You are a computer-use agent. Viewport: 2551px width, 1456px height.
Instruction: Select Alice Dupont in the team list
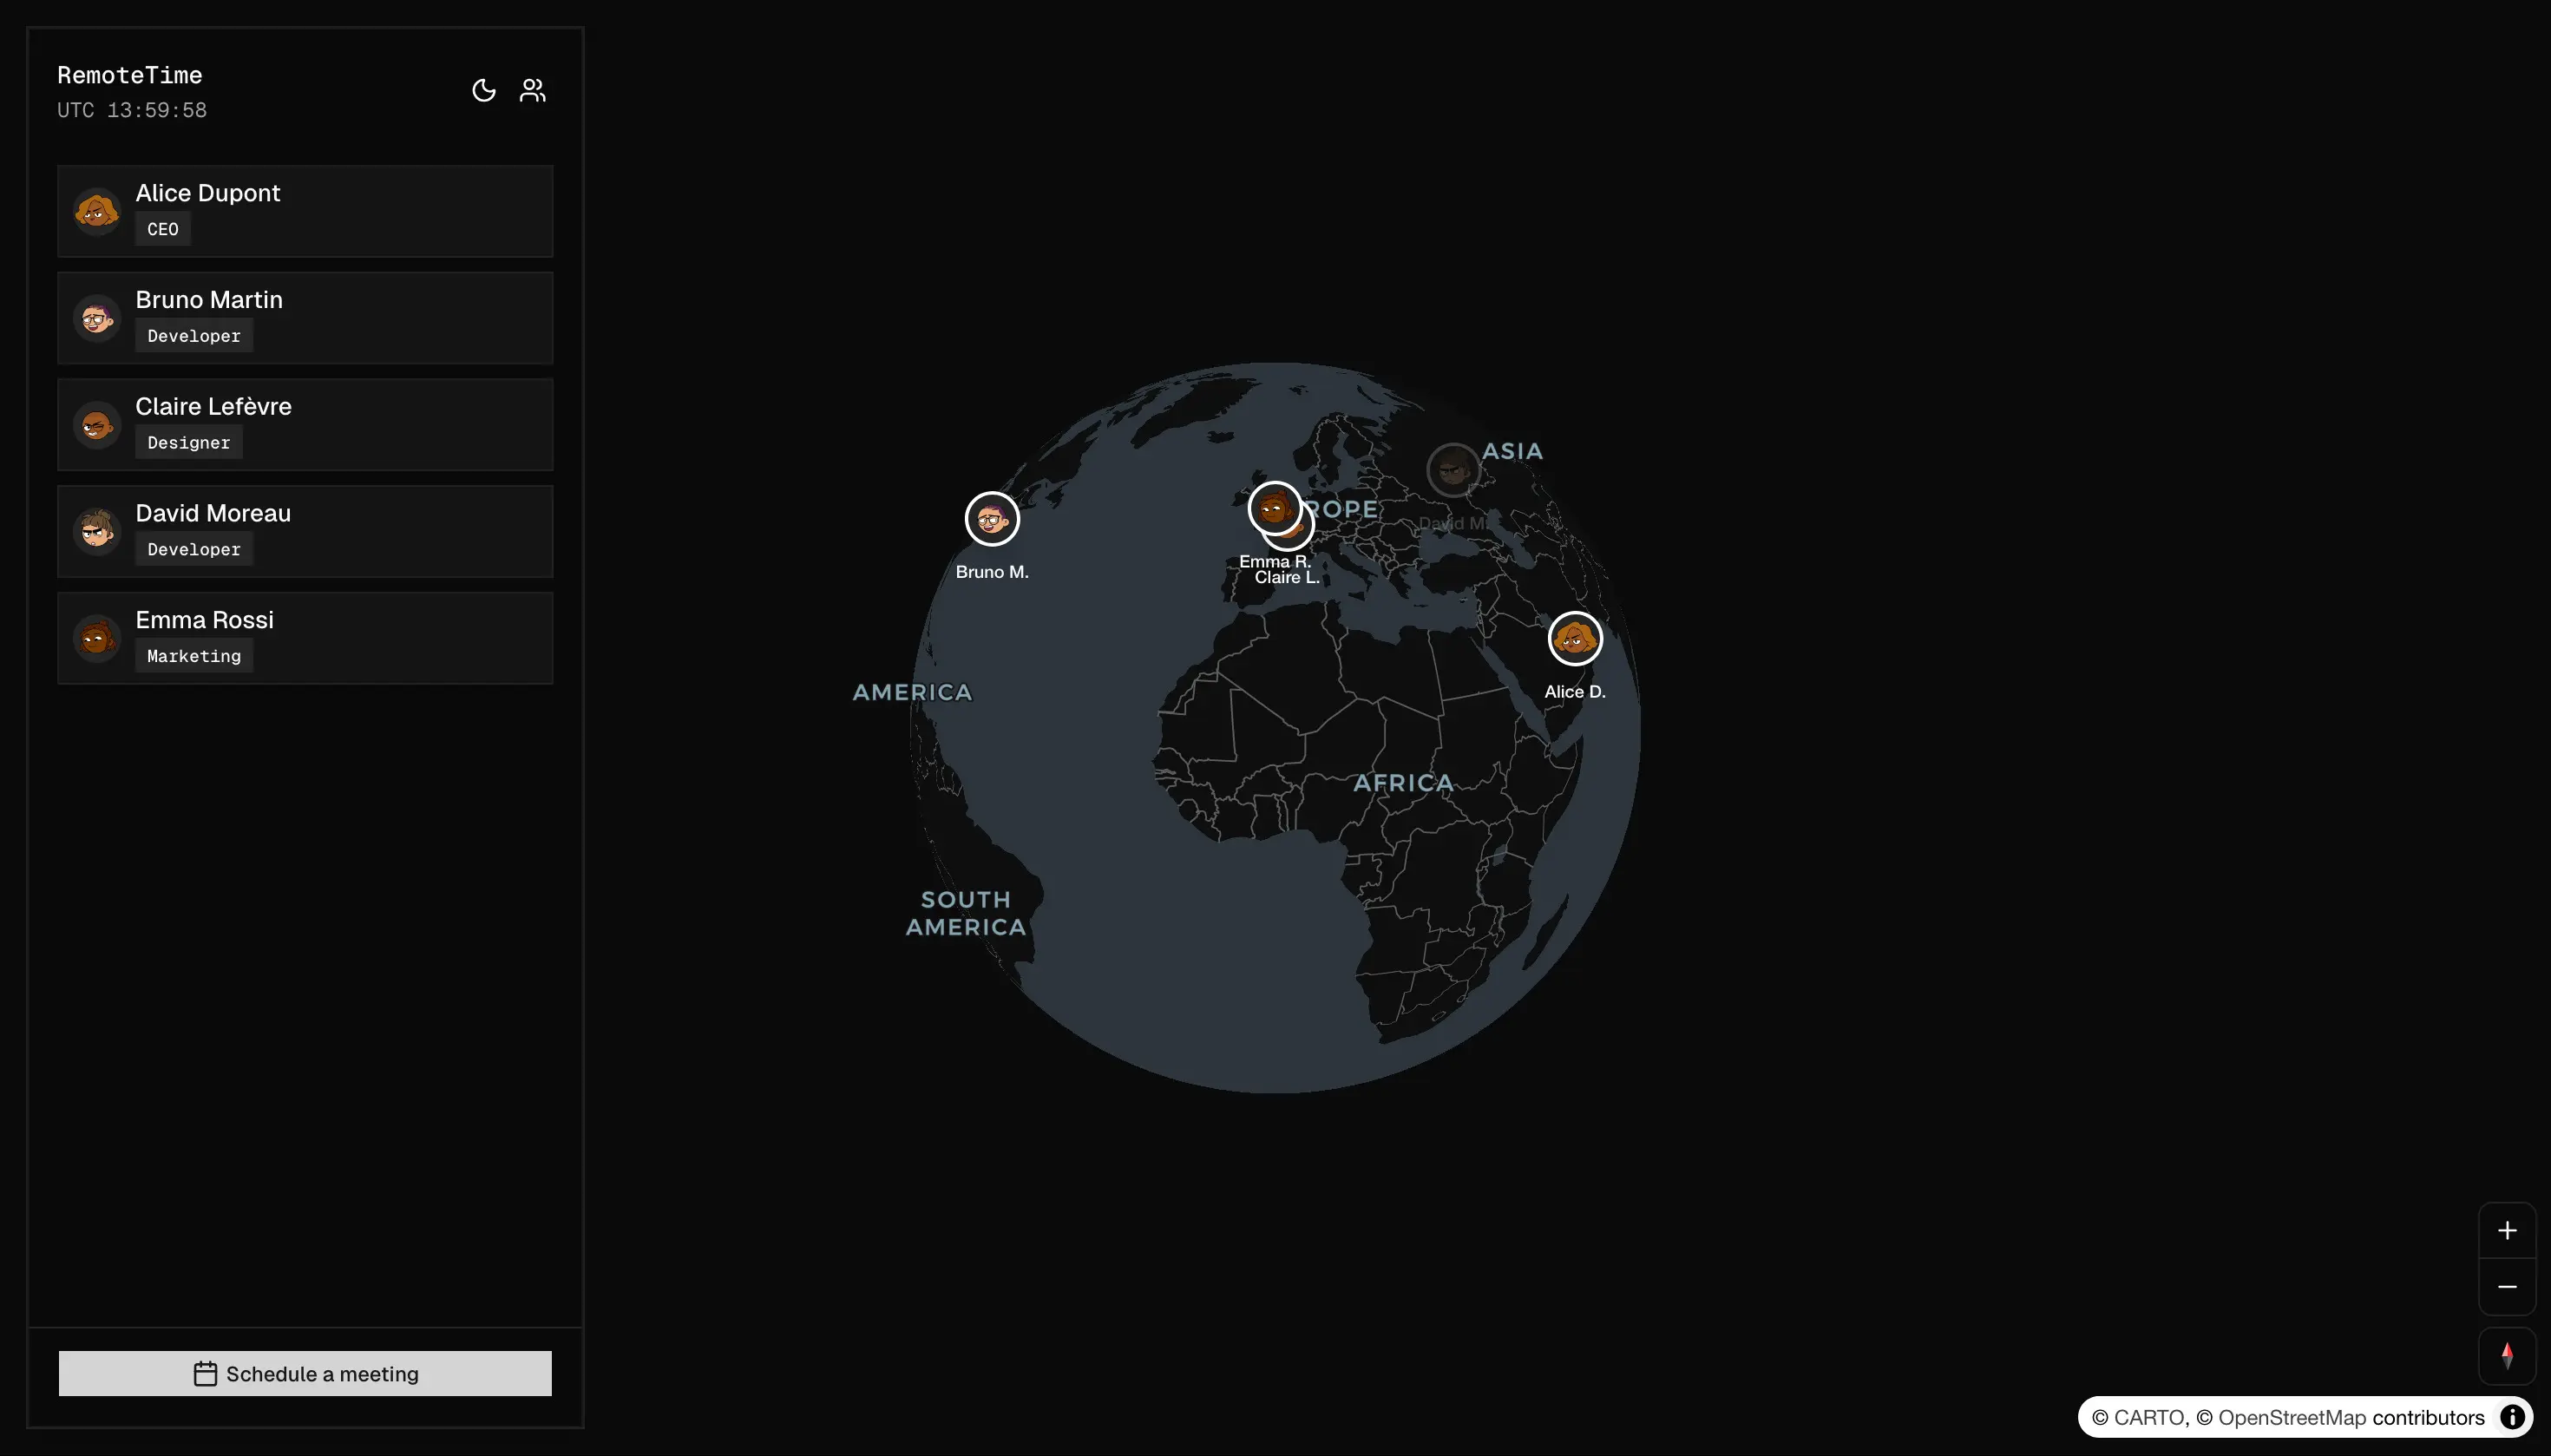[305, 211]
